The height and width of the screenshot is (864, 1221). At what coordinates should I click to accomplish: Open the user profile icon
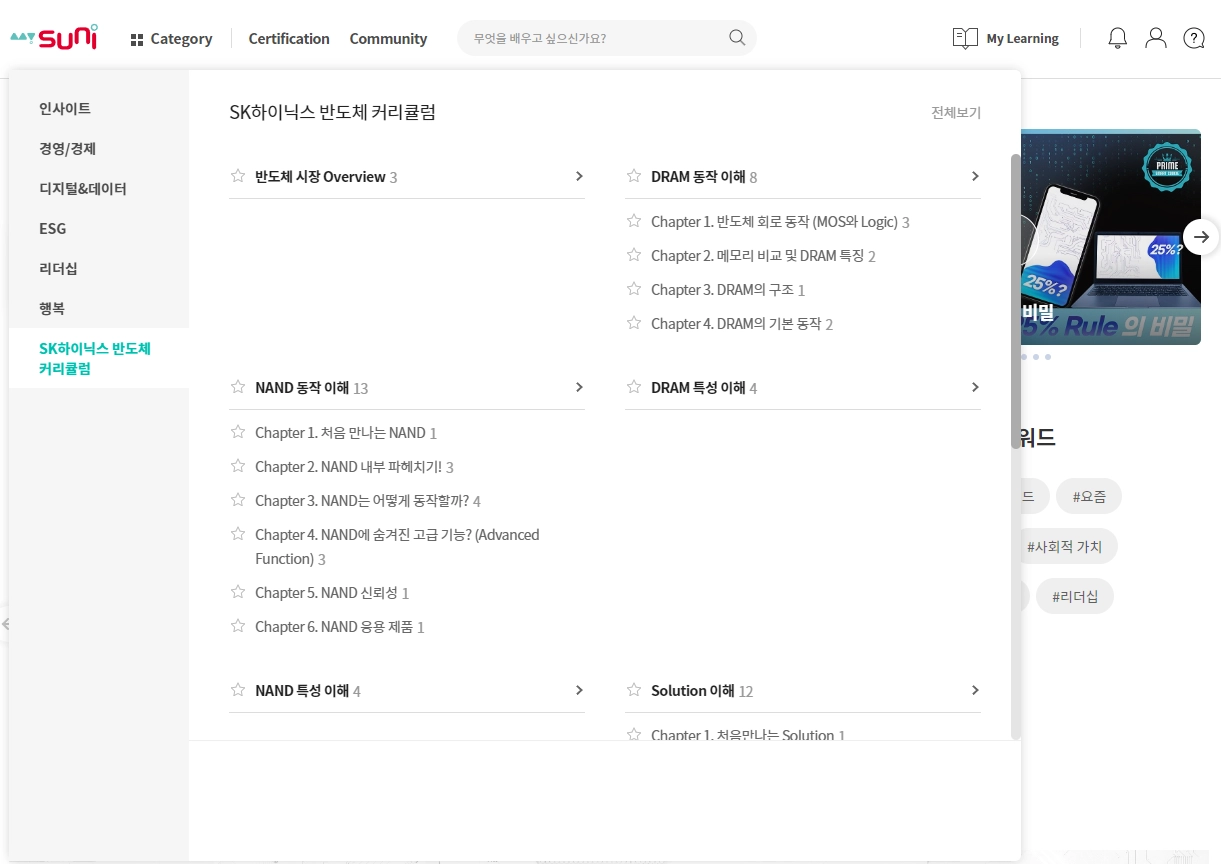tap(1156, 38)
